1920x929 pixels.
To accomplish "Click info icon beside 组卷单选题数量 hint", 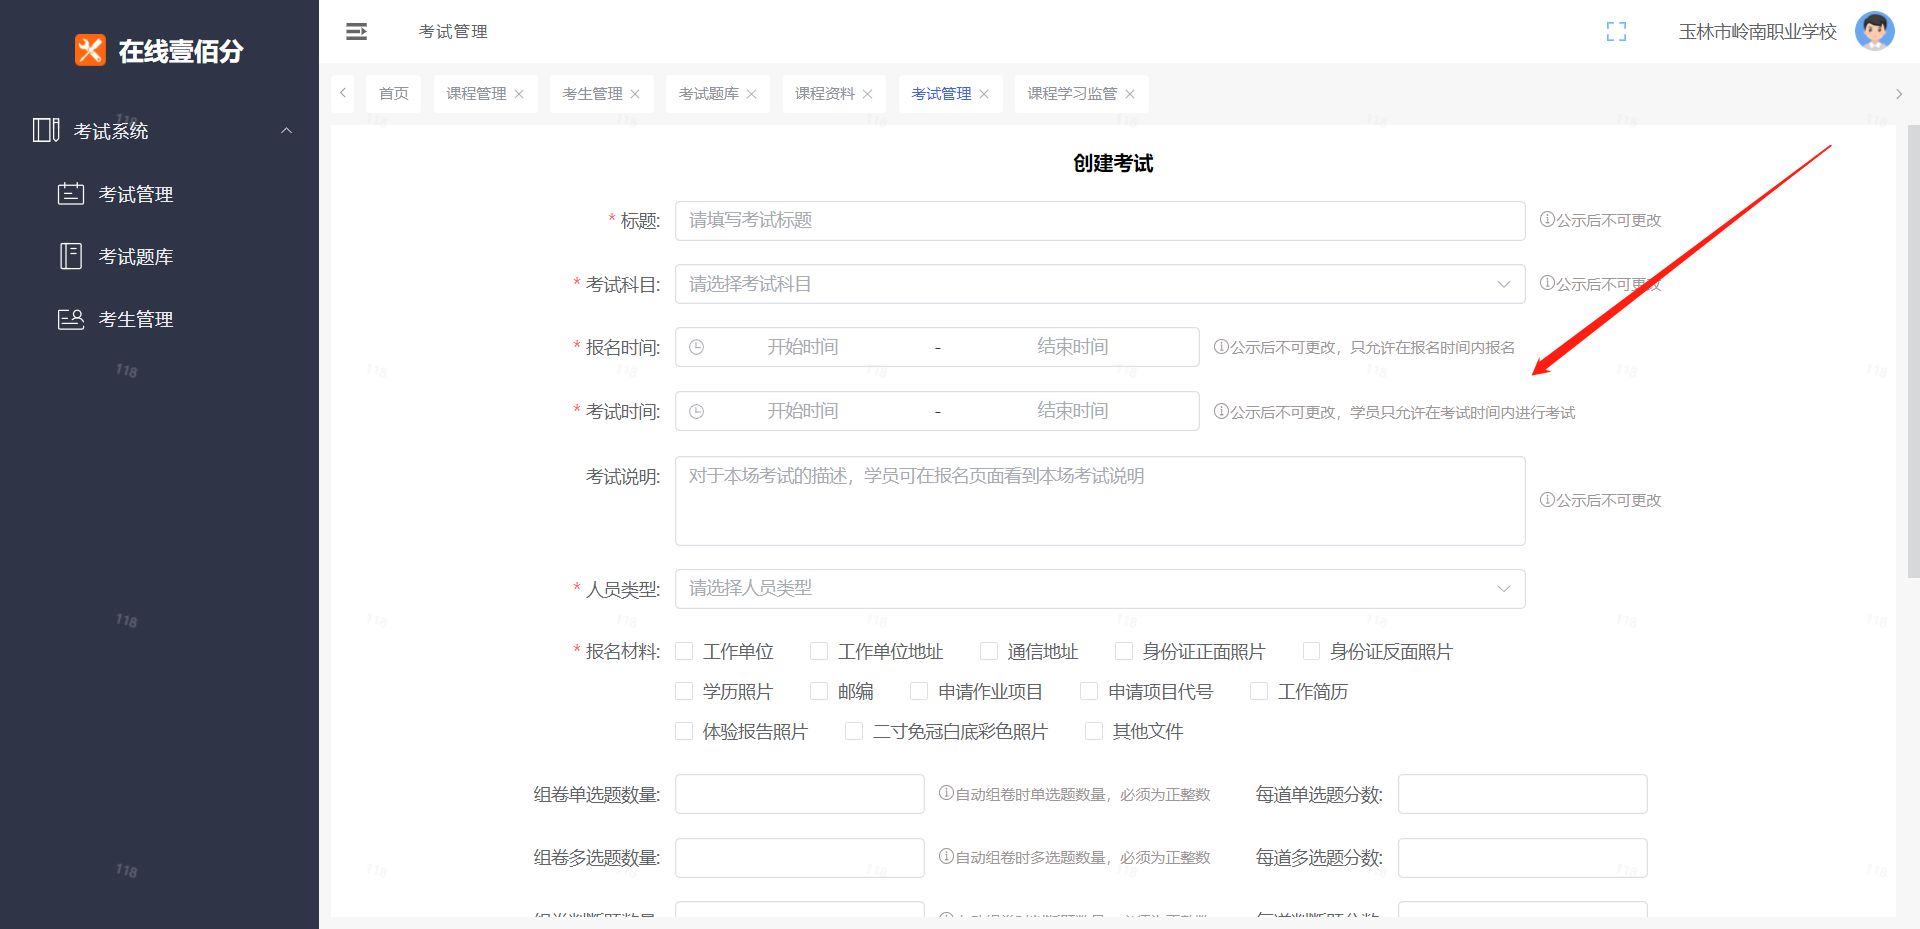I will [x=946, y=793].
